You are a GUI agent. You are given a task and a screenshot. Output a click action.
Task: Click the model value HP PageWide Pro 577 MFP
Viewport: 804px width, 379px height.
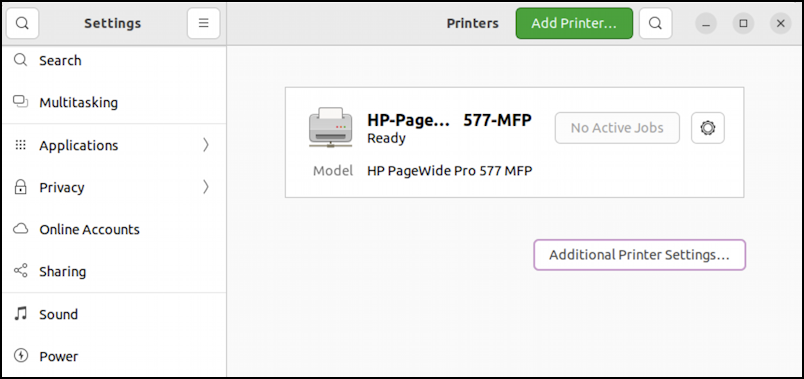(450, 171)
